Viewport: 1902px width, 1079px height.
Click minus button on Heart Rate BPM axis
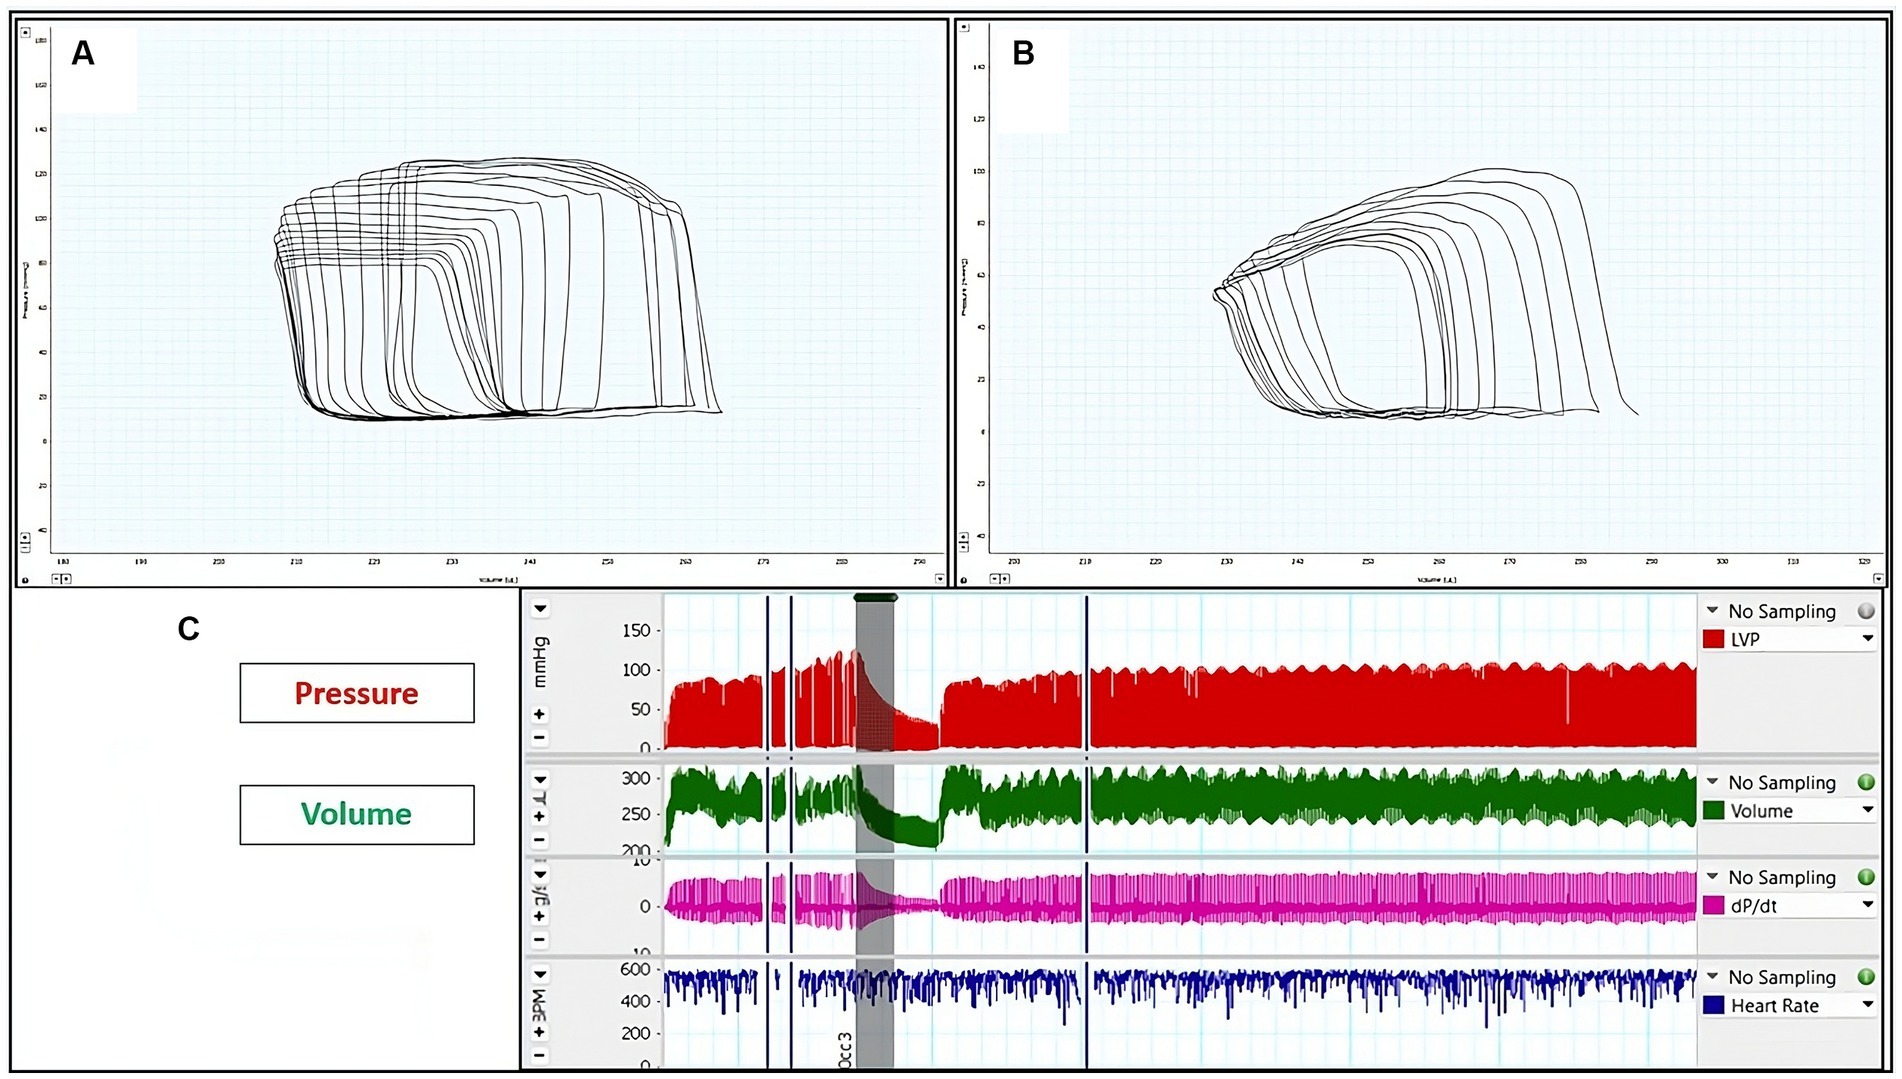tap(539, 1055)
